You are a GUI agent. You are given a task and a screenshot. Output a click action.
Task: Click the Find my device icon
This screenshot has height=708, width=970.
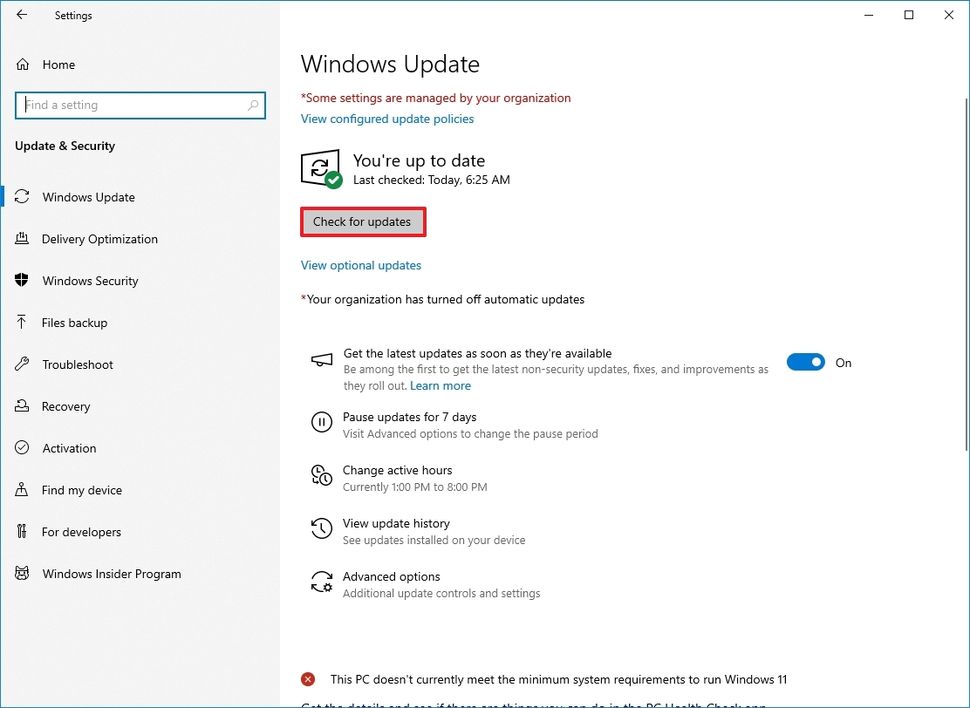click(x=23, y=490)
